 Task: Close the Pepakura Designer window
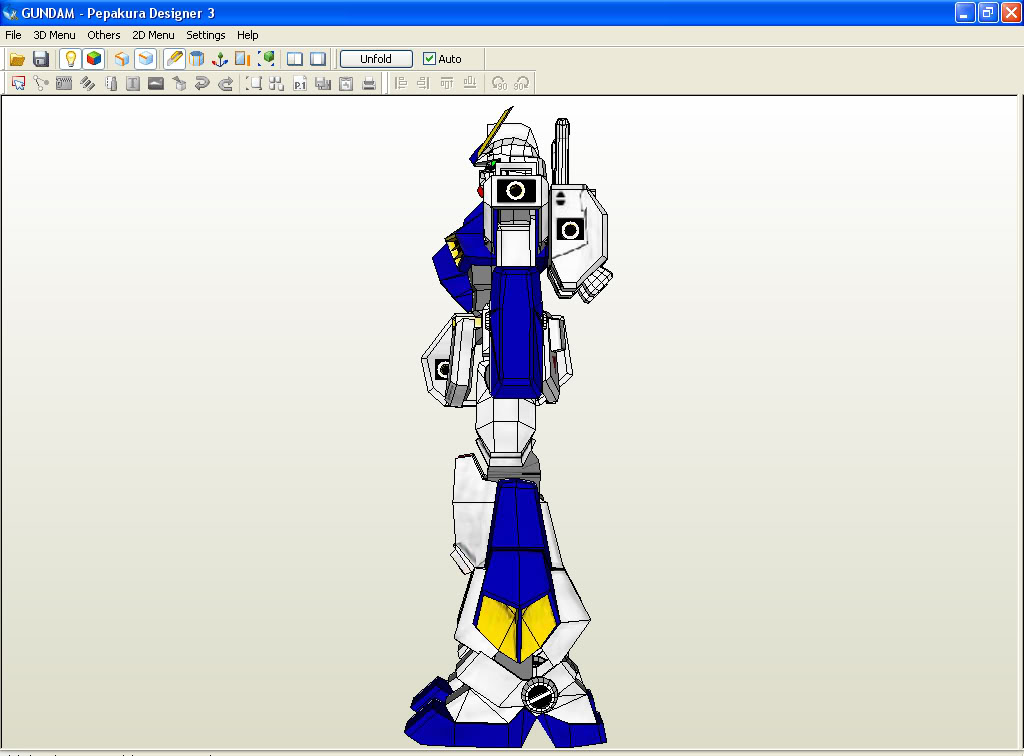click(1011, 13)
